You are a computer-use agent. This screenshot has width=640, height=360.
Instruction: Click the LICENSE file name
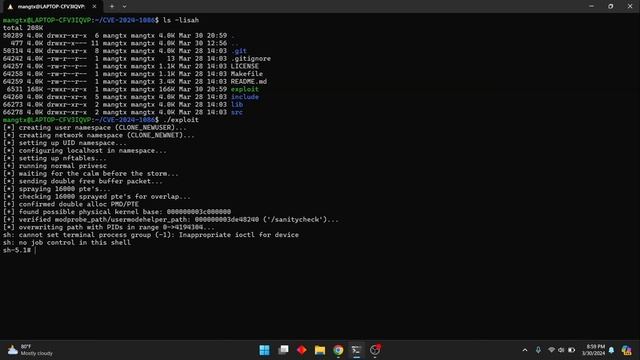click(x=244, y=66)
